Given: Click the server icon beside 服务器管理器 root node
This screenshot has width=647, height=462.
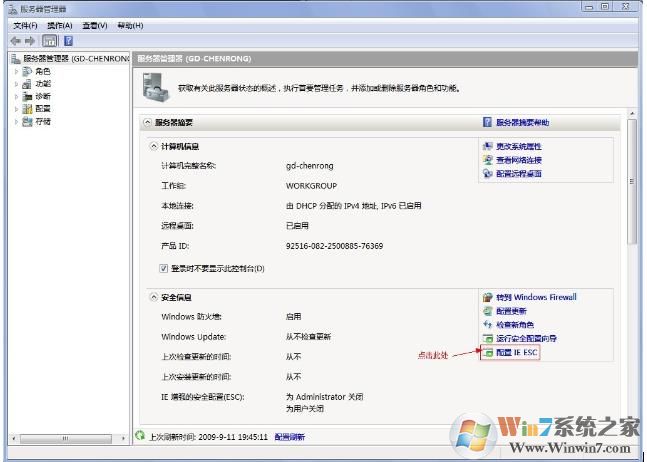Looking at the screenshot, I should pos(16,59).
